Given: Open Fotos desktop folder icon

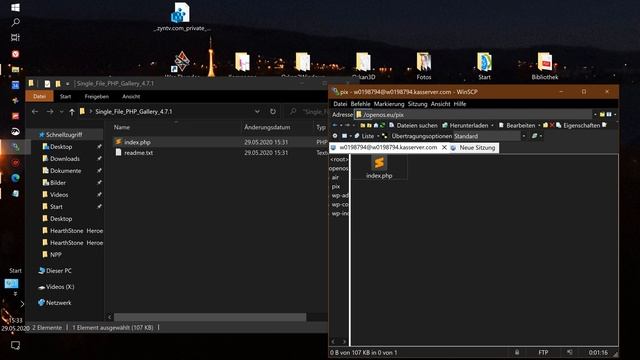Looking at the screenshot, I should coord(424,66).
